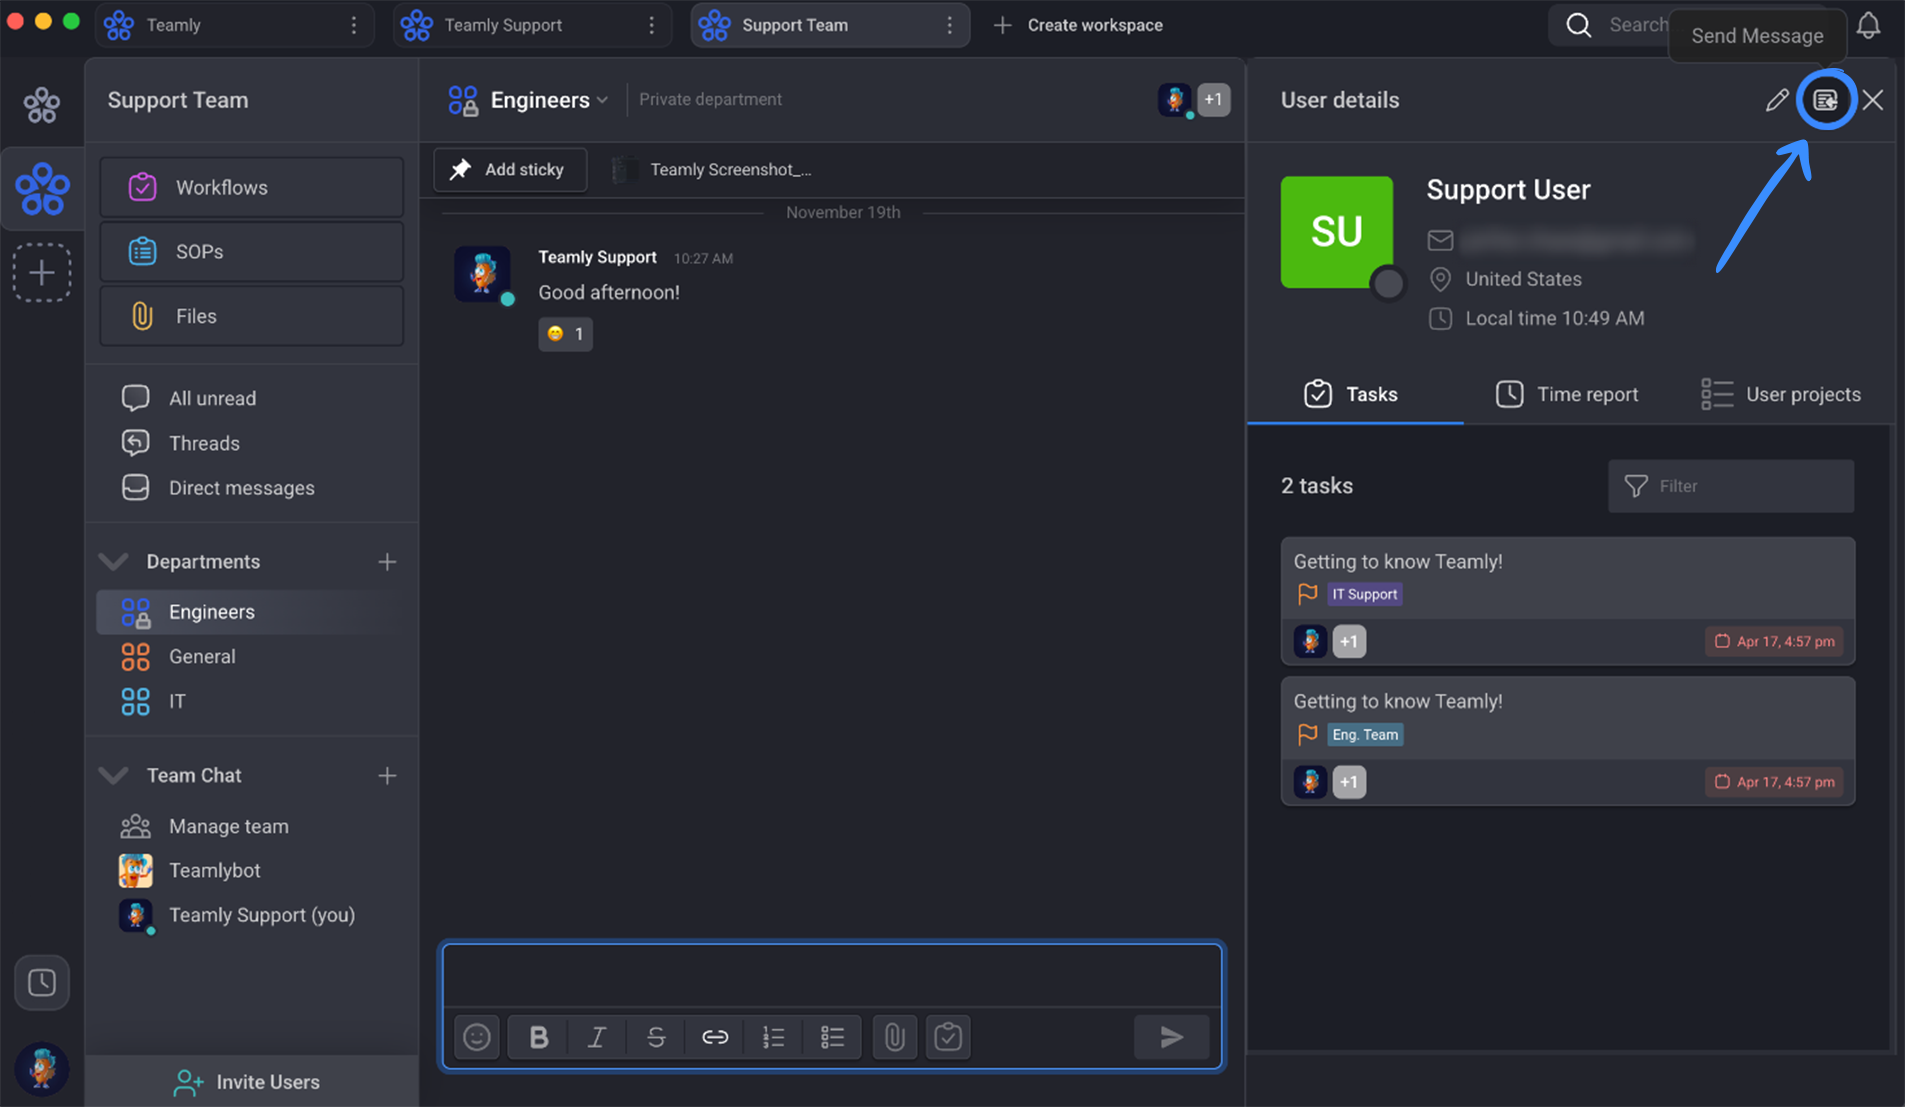Click the task Filter field
Screen dimensions: 1905x1107
tap(1731, 486)
